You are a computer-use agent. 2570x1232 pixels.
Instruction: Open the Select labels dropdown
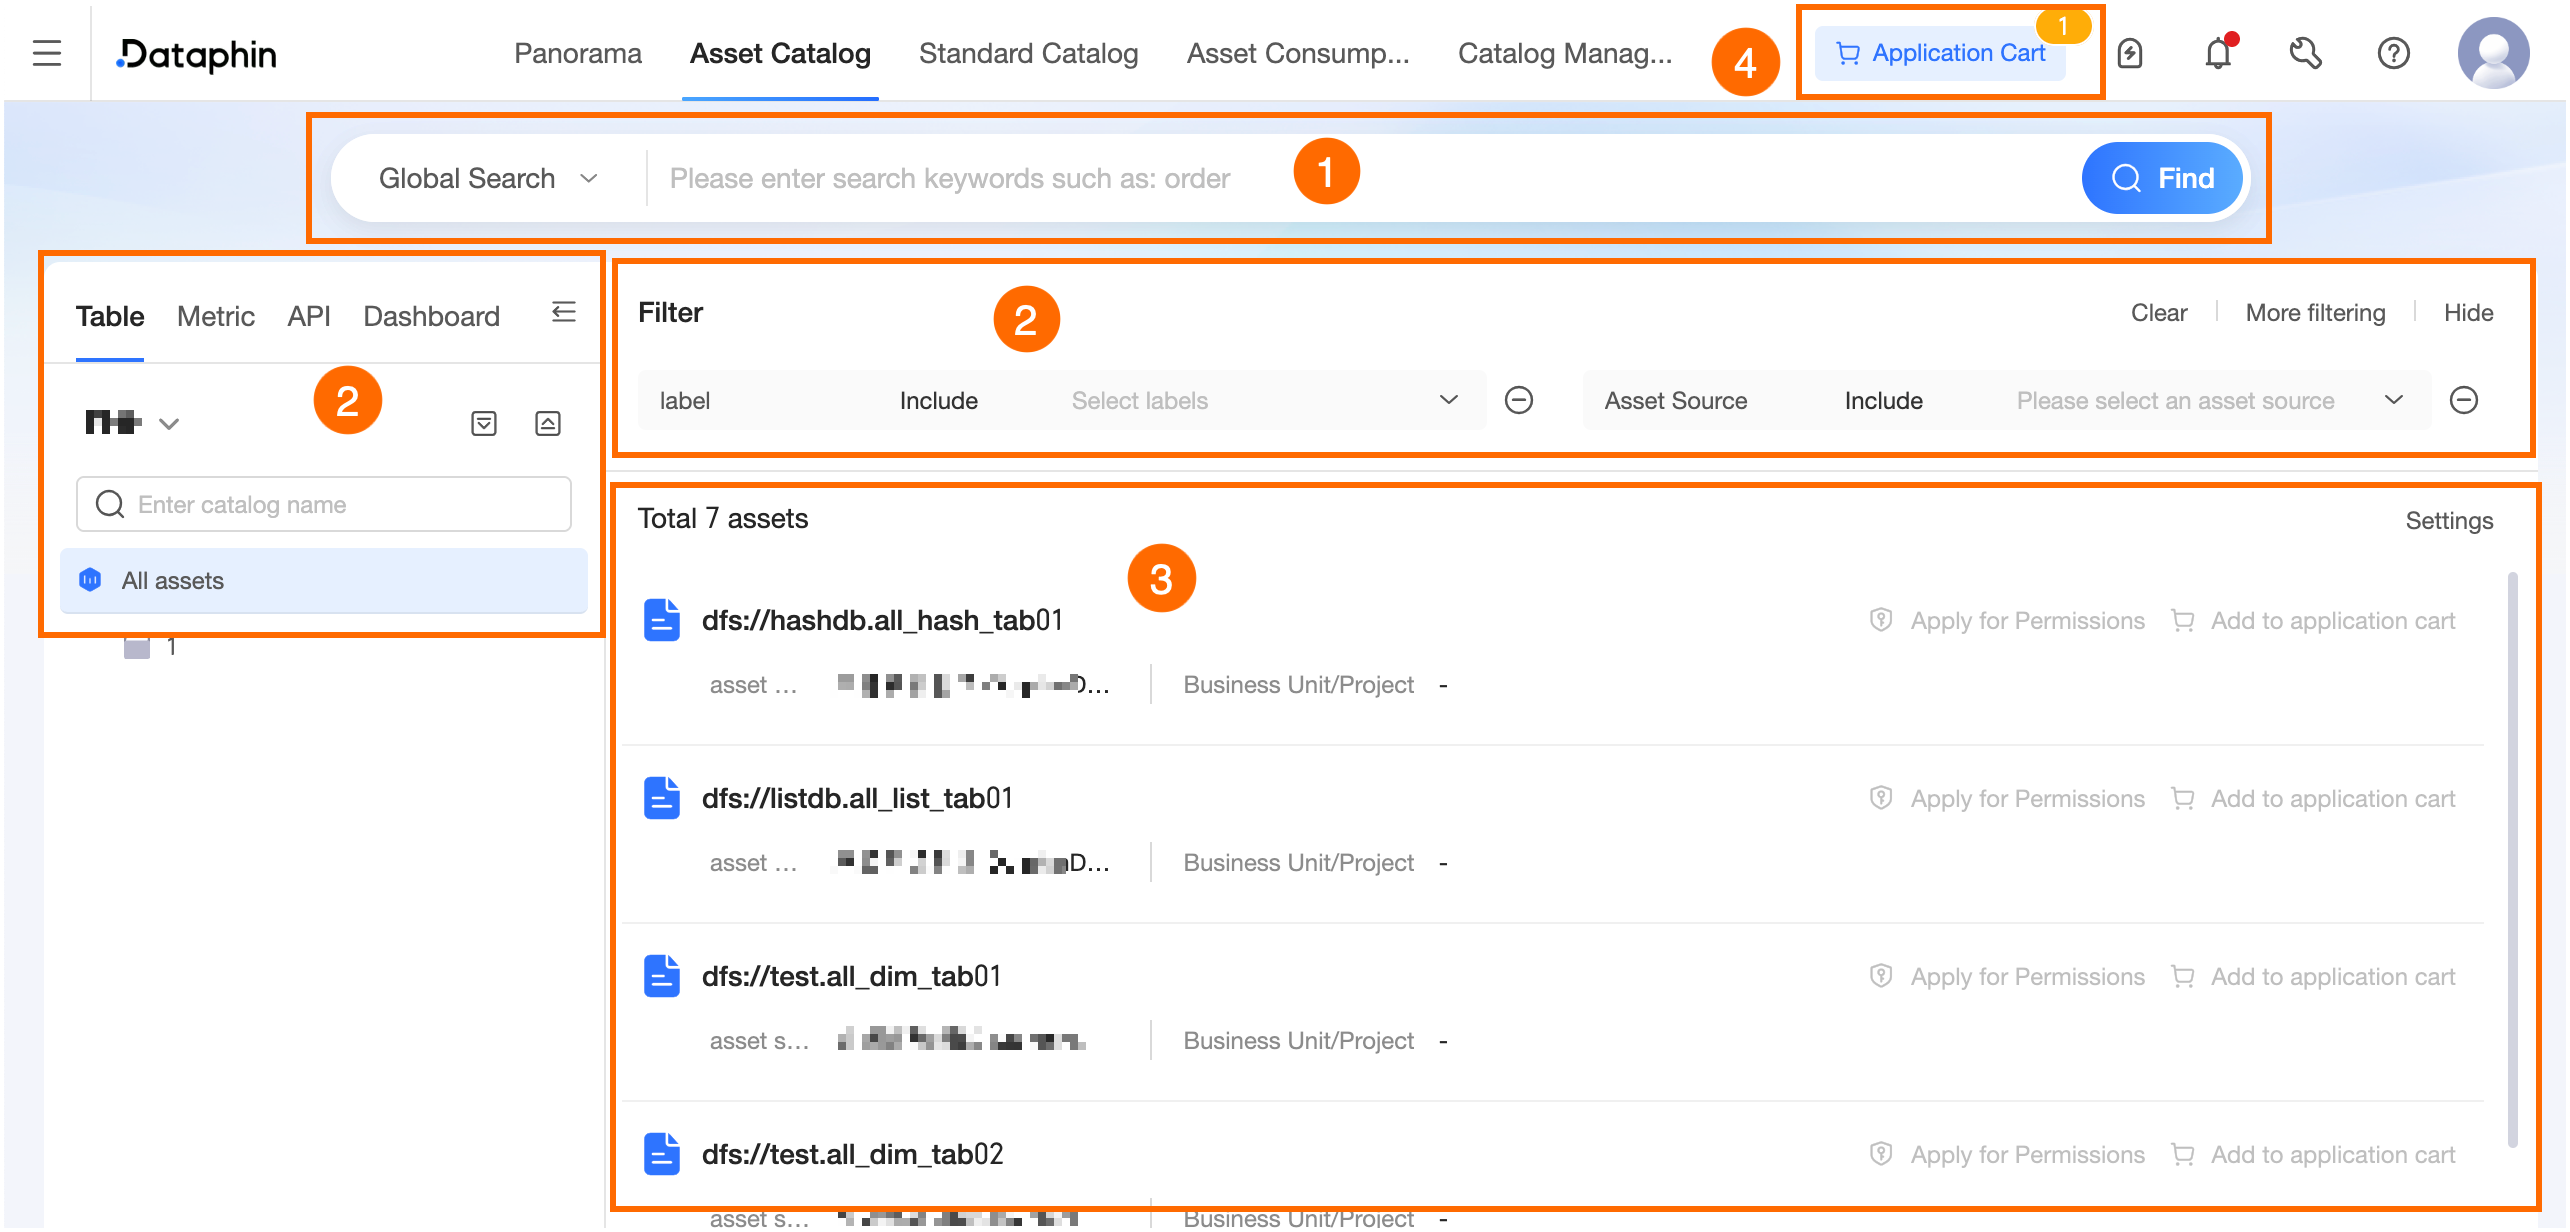pos(1260,401)
